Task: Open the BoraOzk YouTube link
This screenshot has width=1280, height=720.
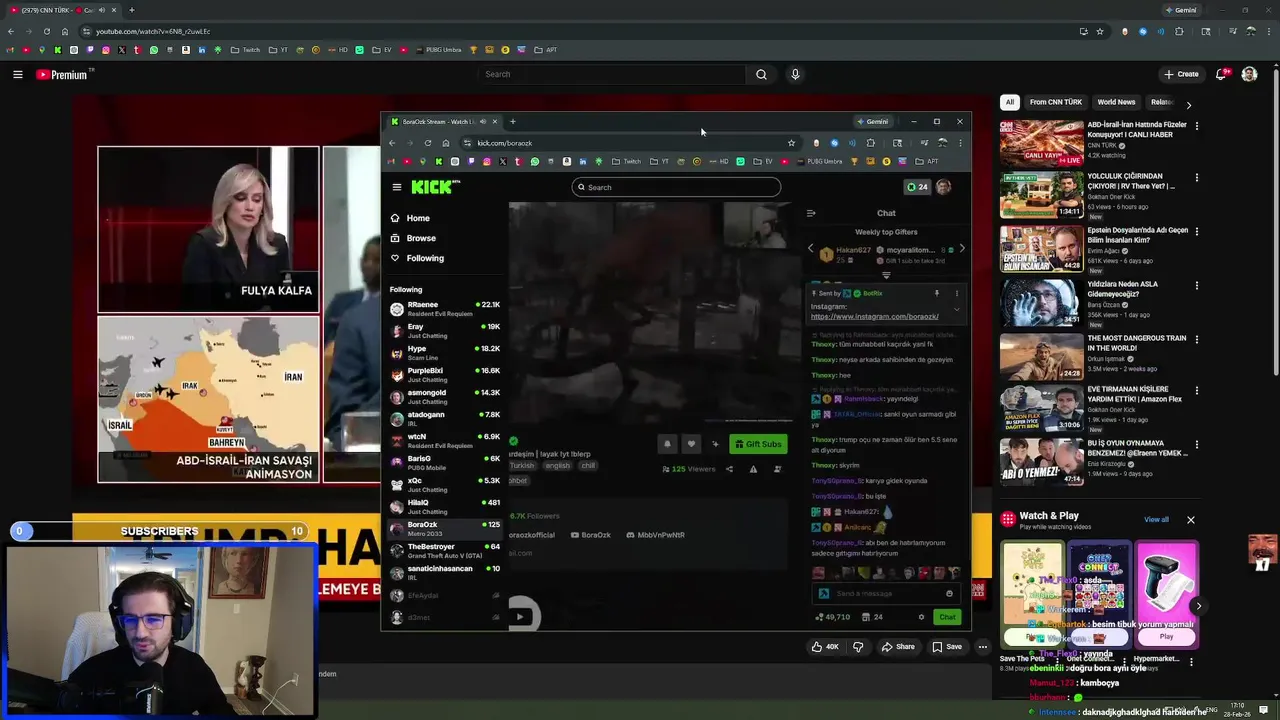Action: [x=590, y=535]
